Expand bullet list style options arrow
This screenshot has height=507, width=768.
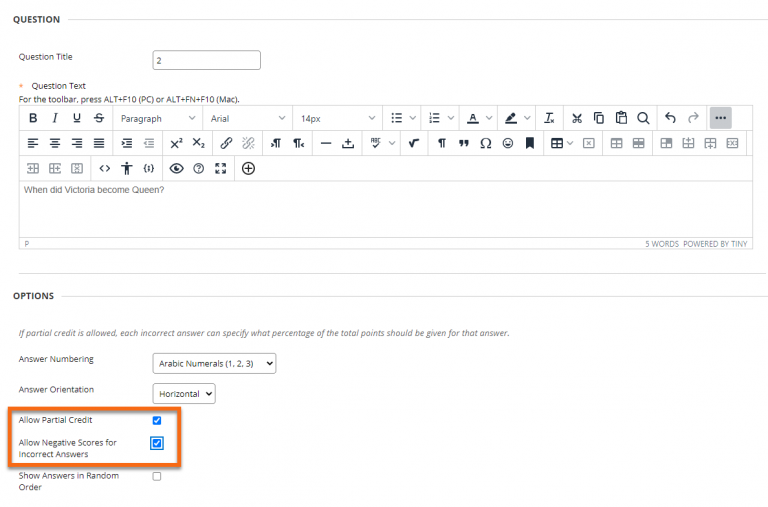coord(413,118)
